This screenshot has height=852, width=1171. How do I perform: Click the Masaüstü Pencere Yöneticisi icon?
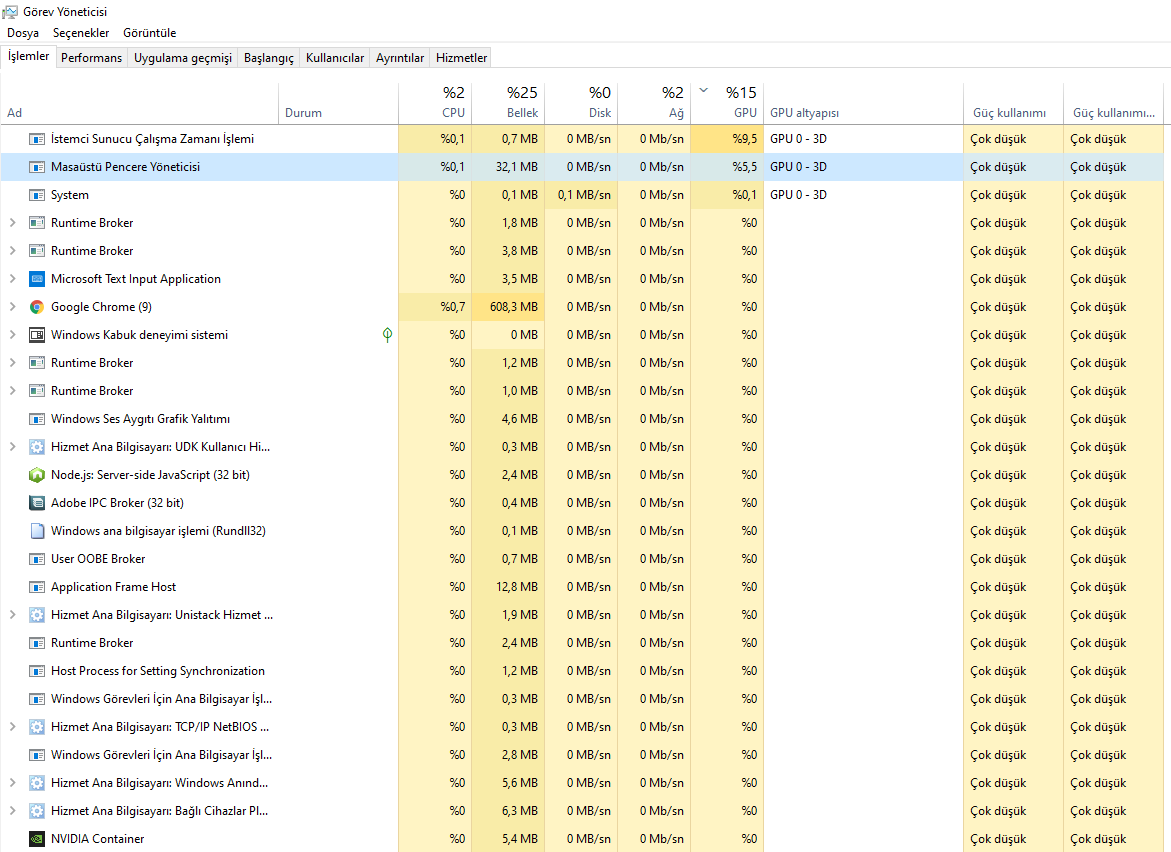pos(37,167)
